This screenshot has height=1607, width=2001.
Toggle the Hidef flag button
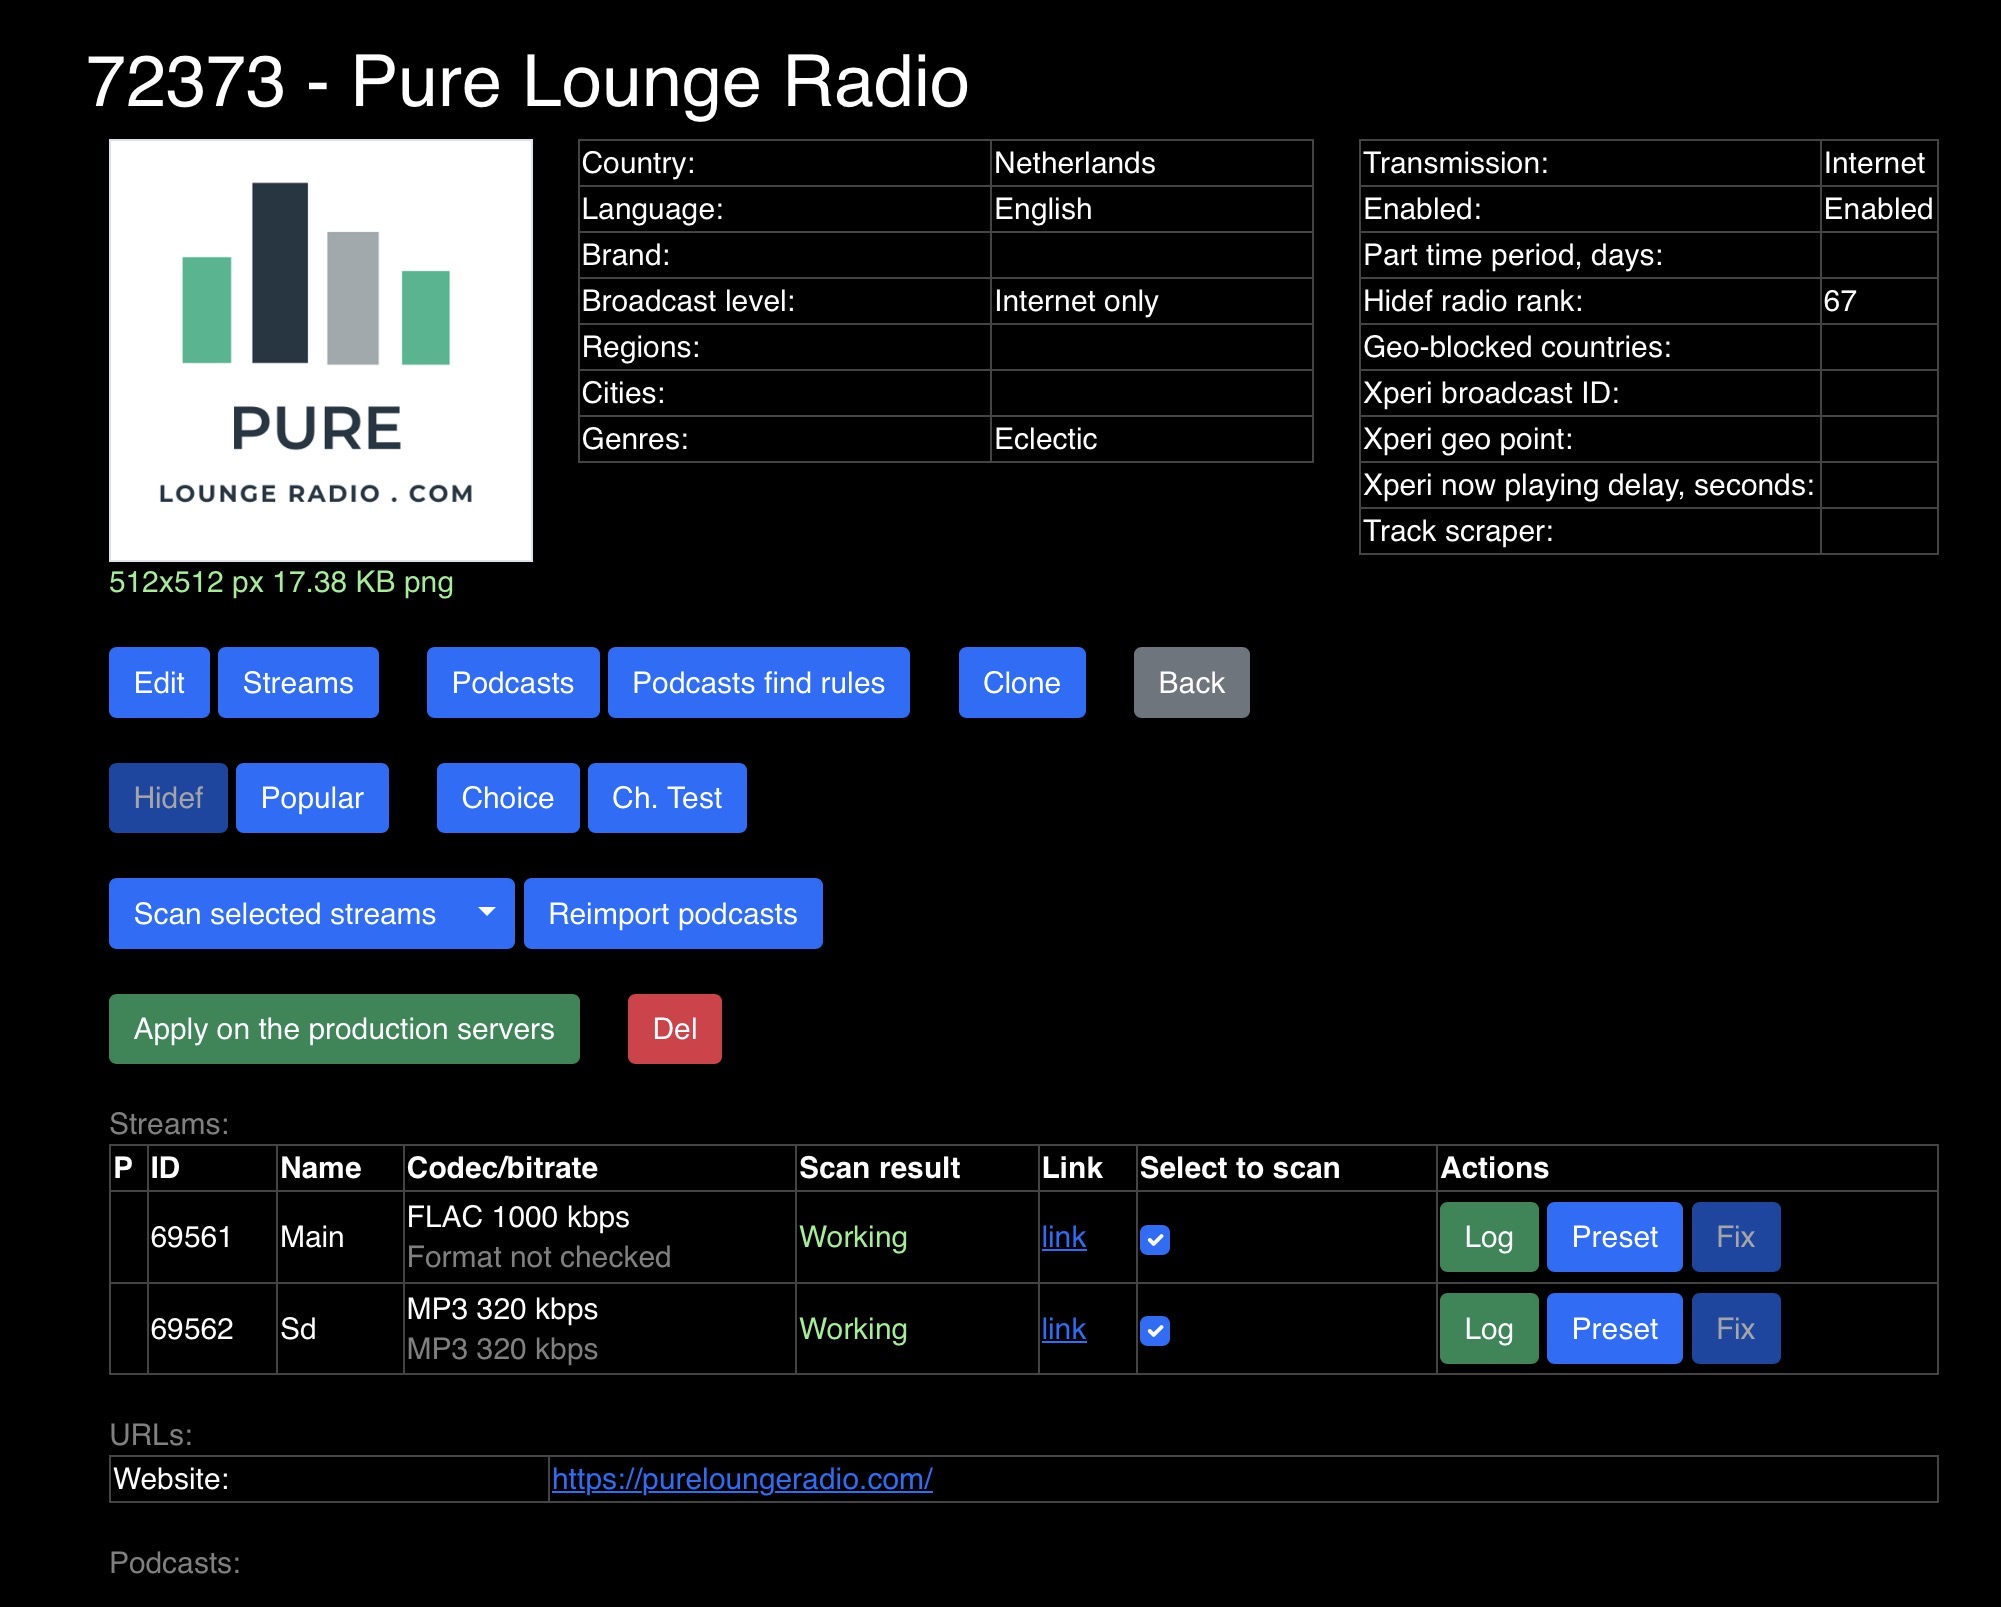coord(168,798)
